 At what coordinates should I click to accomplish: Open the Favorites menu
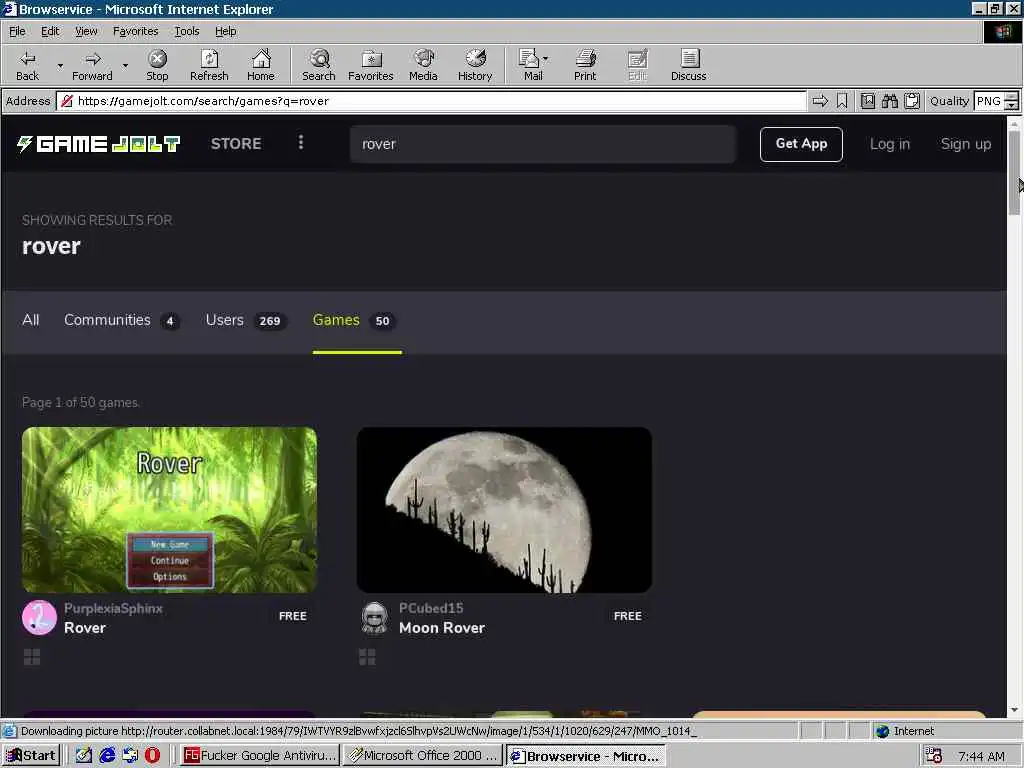[135, 31]
